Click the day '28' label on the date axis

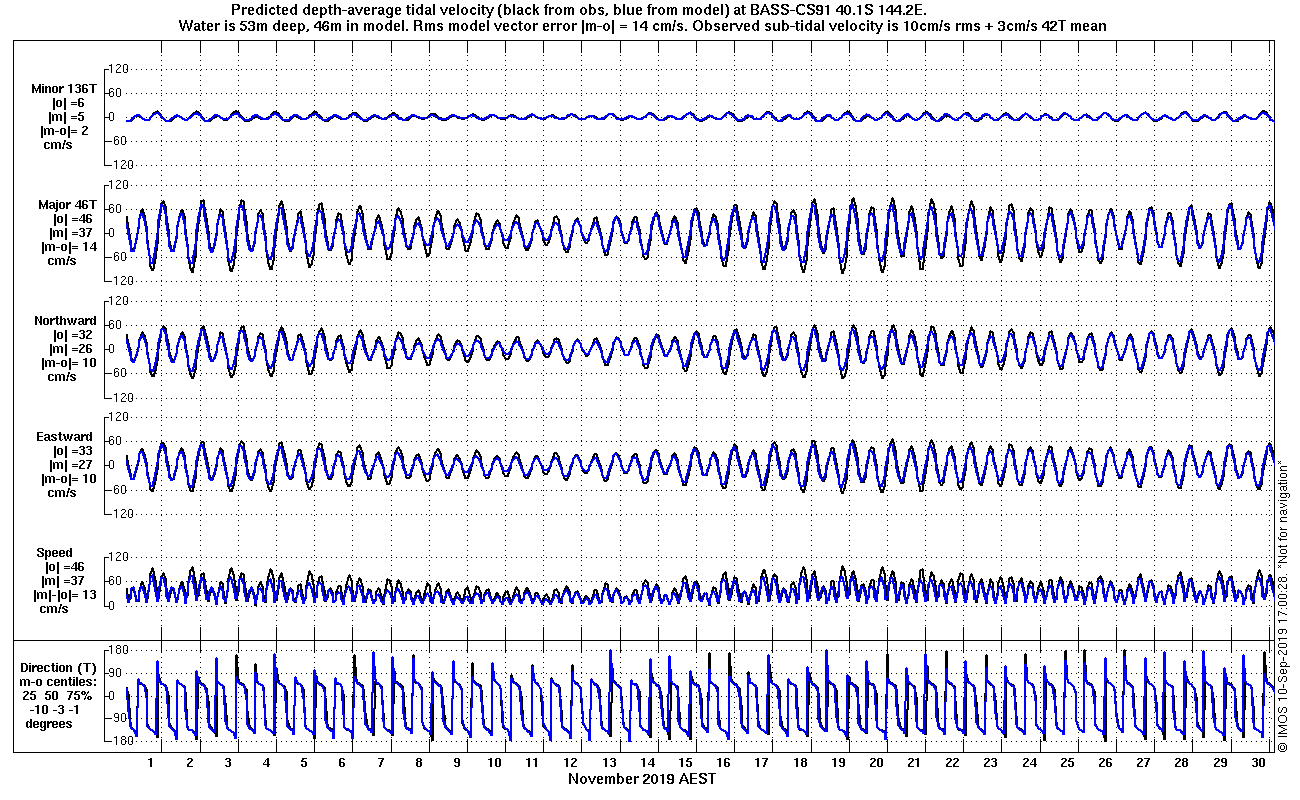coord(1182,763)
